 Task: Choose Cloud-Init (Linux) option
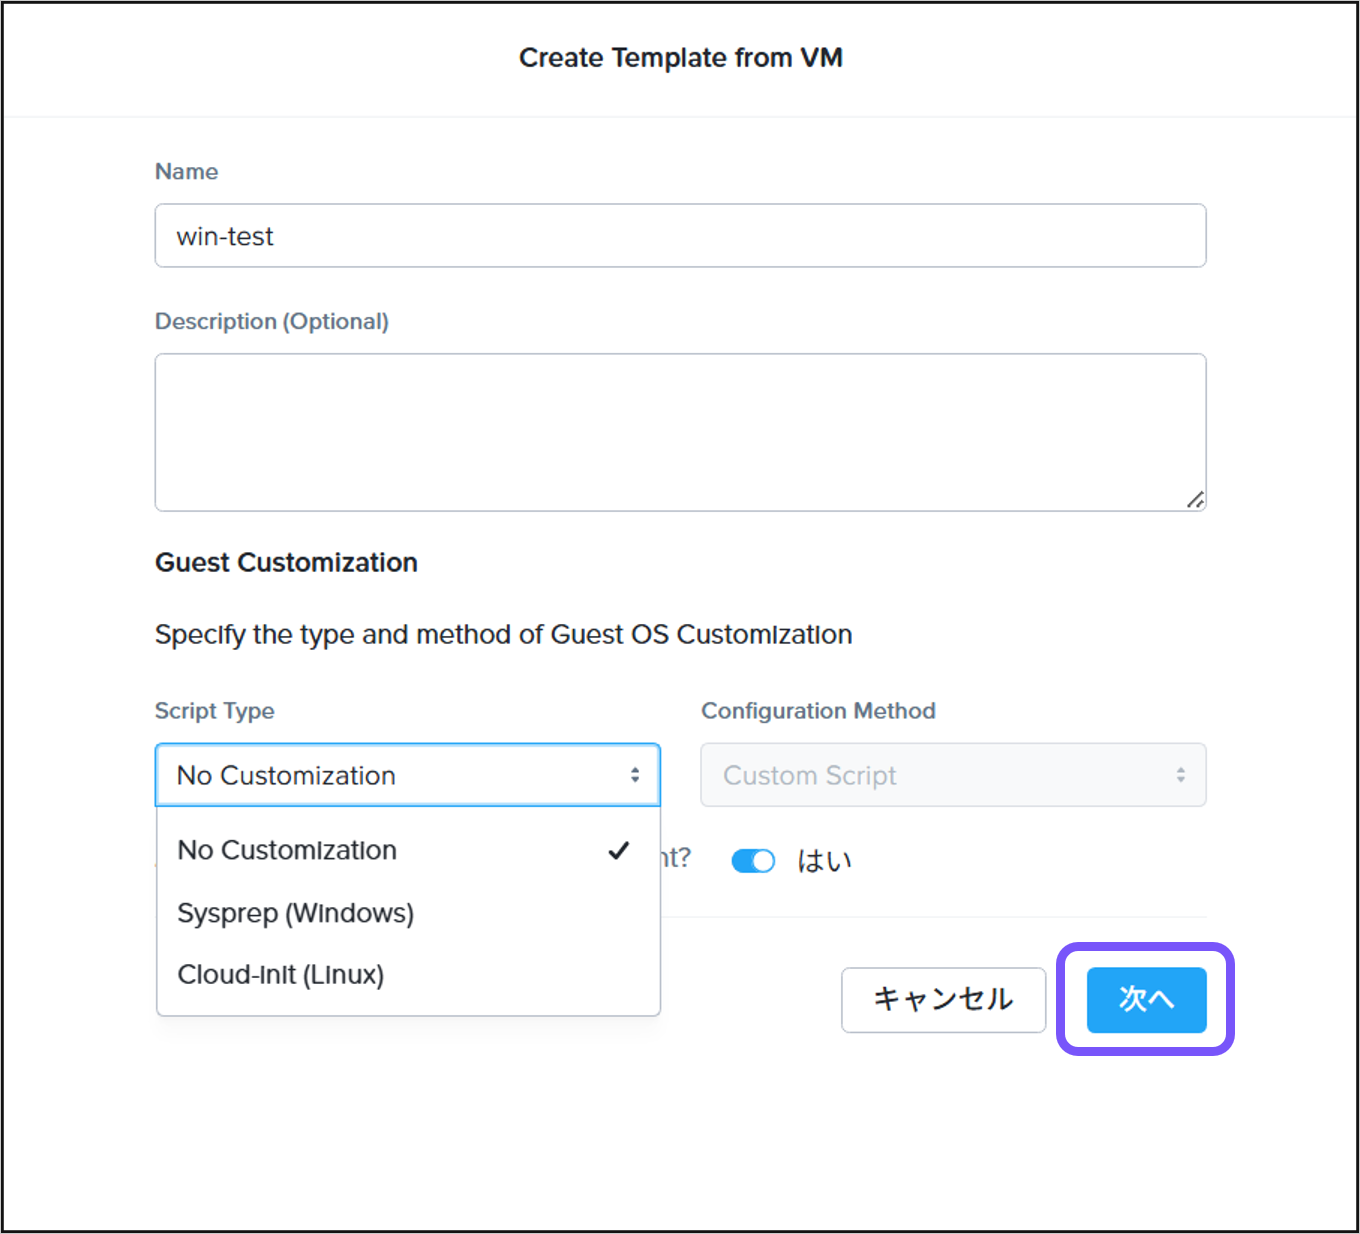click(x=281, y=975)
